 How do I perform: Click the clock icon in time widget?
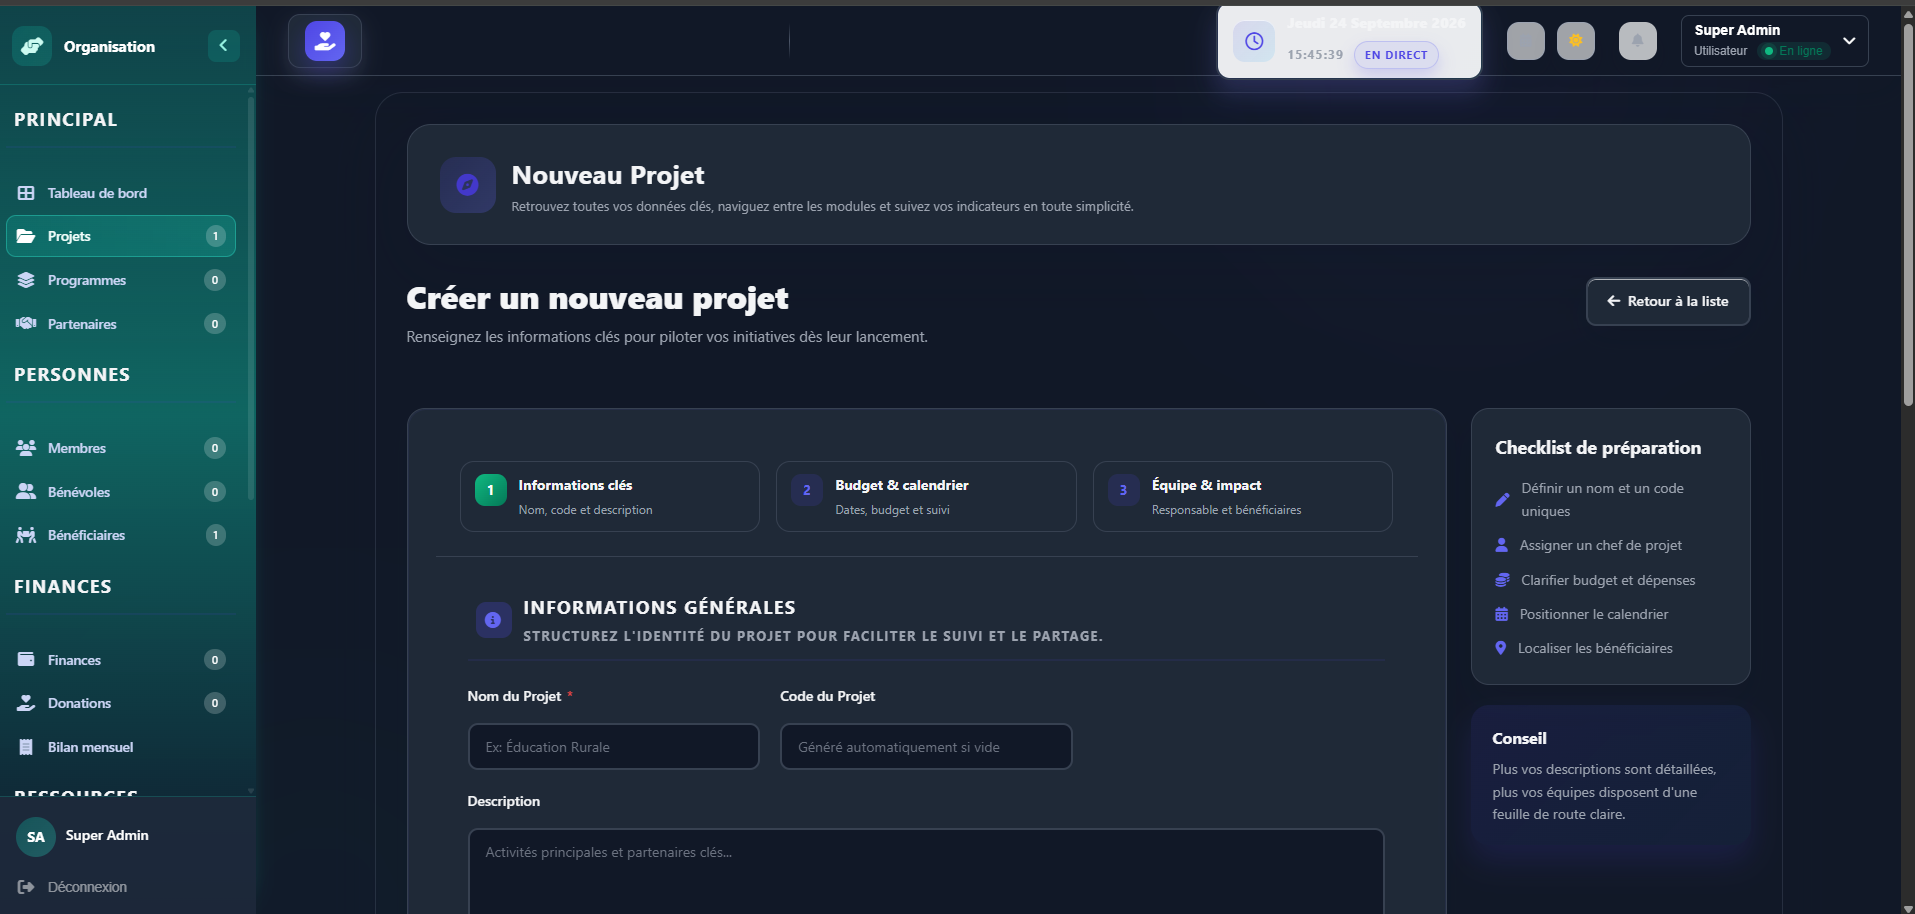pos(1254,41)
